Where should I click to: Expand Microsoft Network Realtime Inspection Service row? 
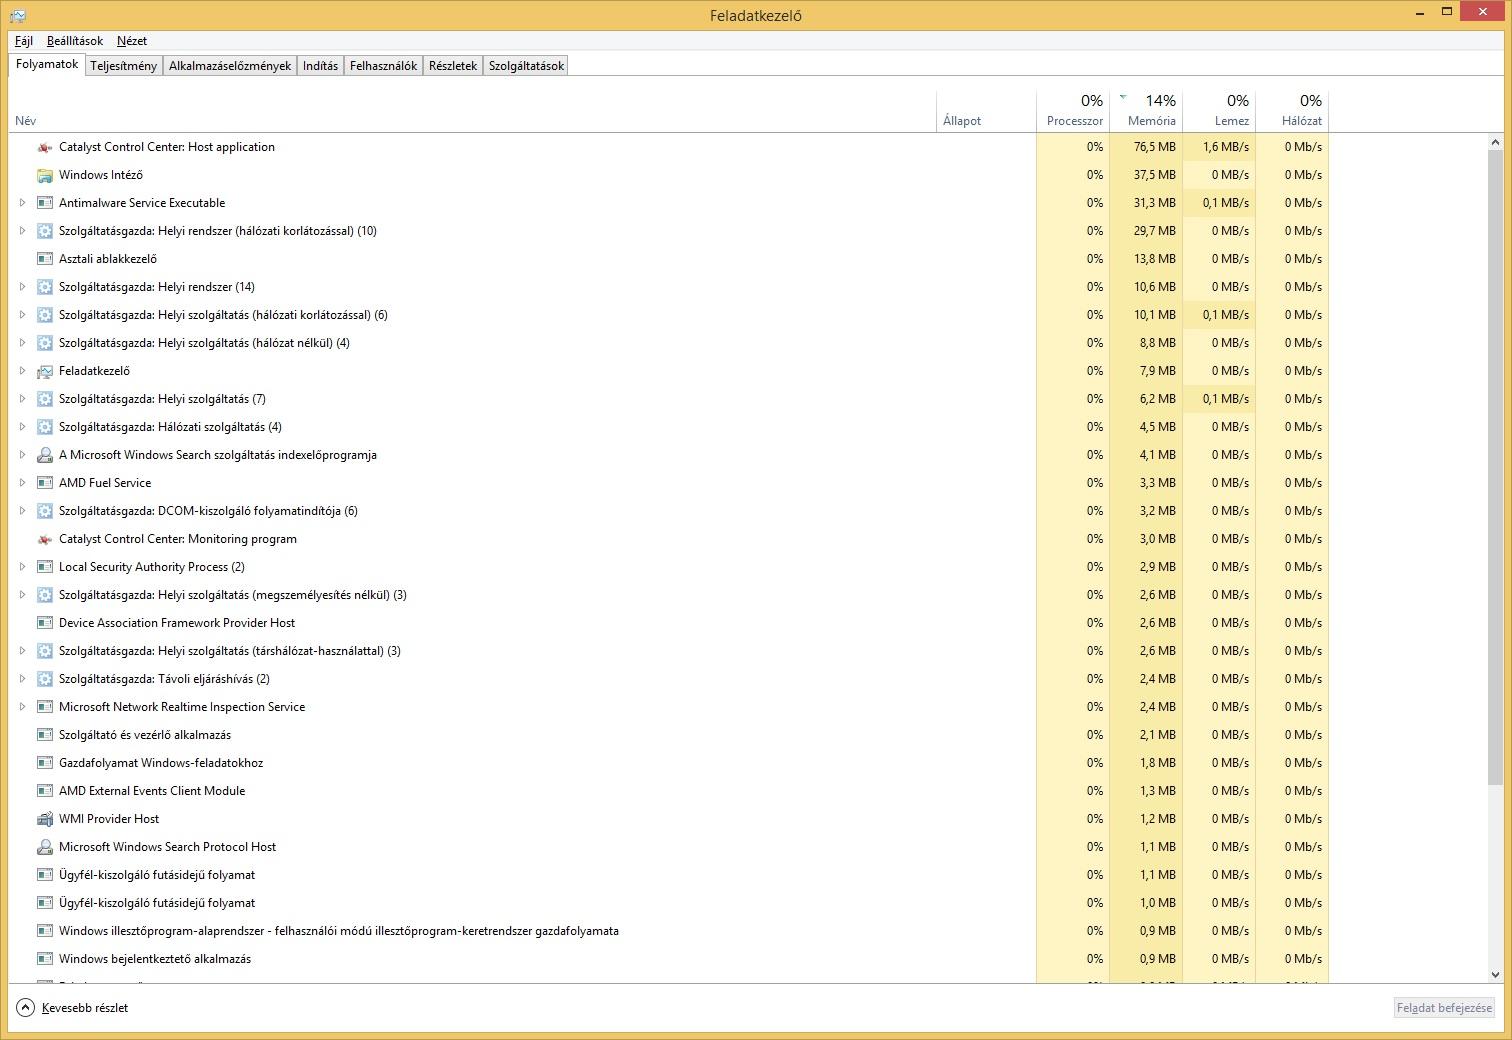[x=22, y=707]
